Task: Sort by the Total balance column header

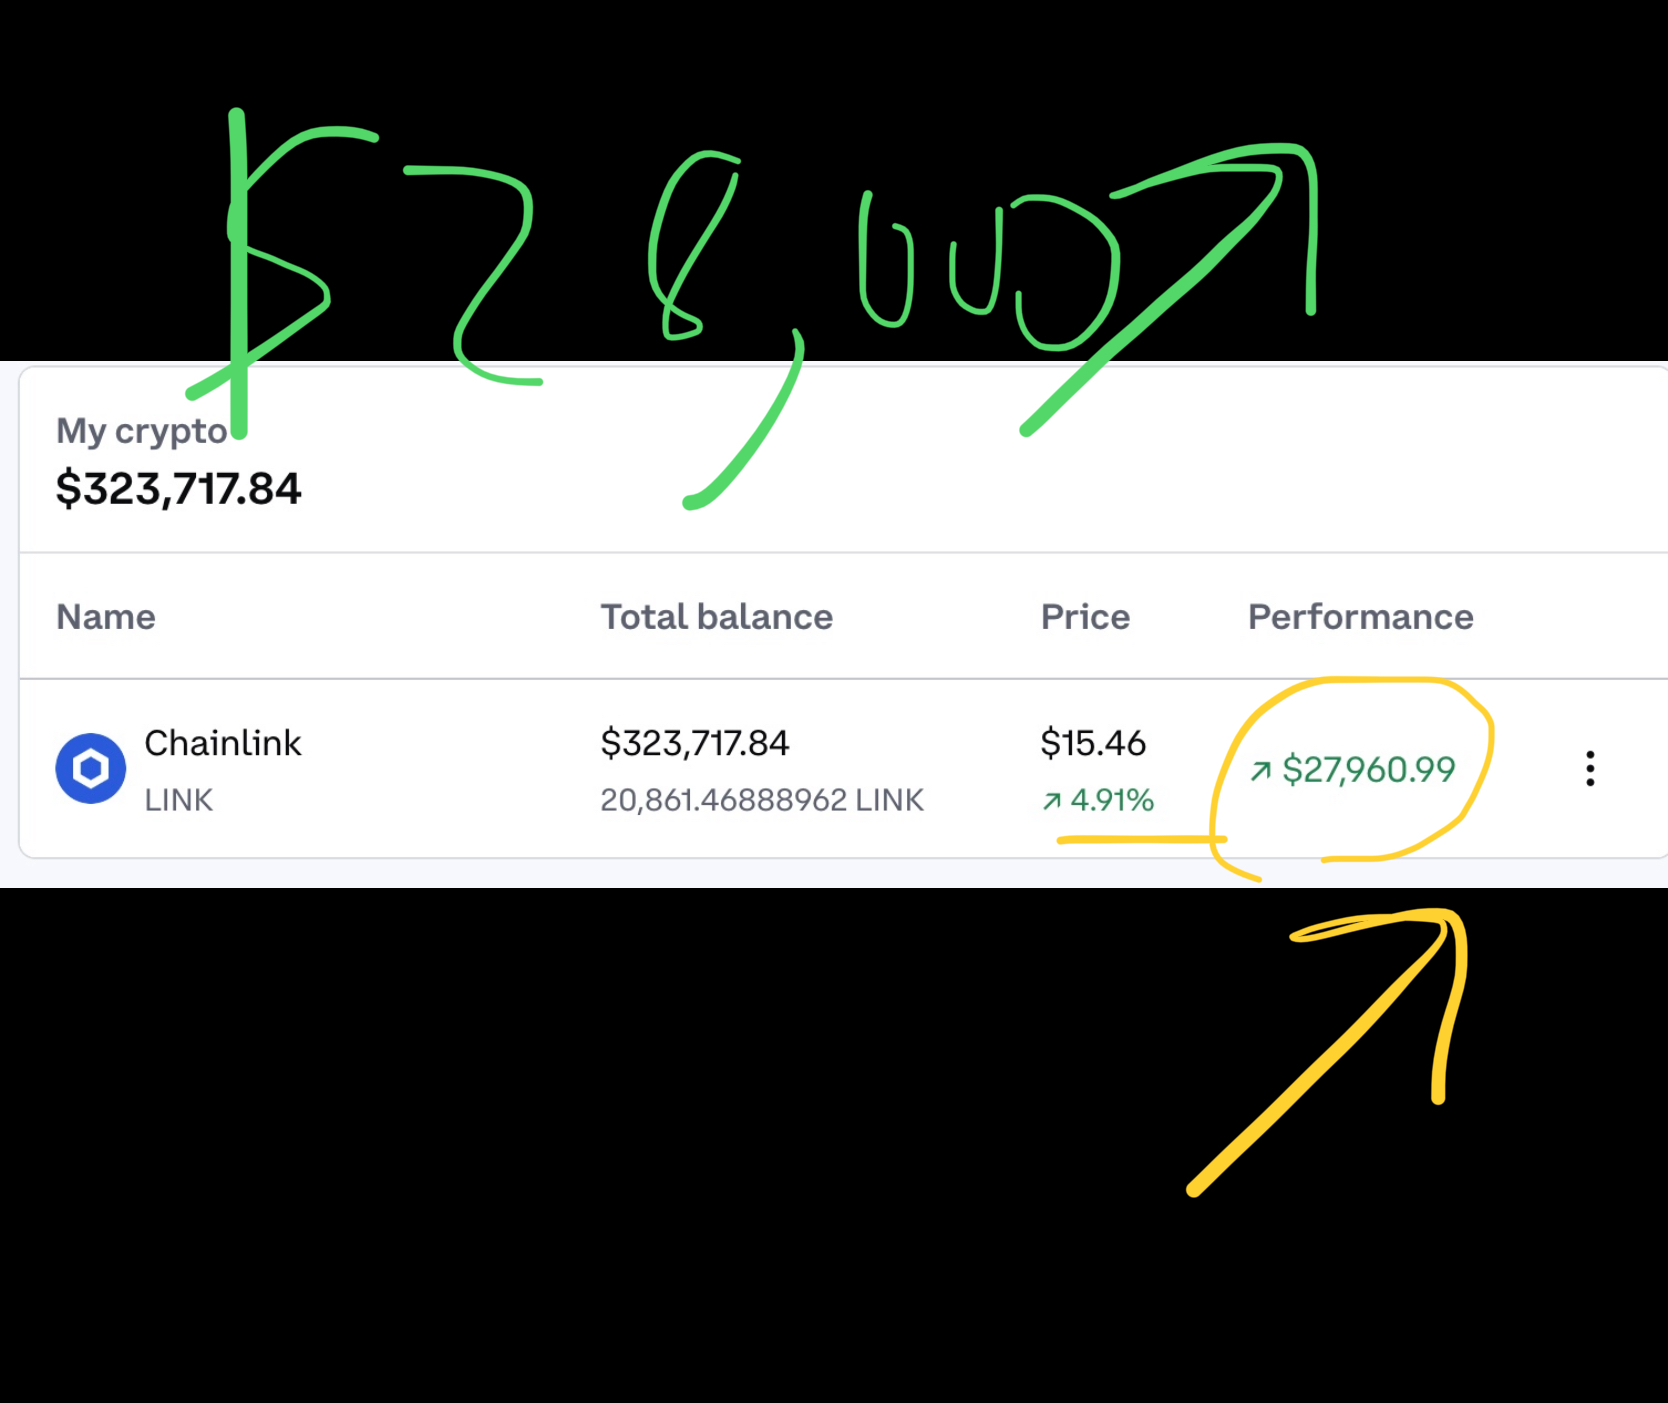Action: pos(717,617)
